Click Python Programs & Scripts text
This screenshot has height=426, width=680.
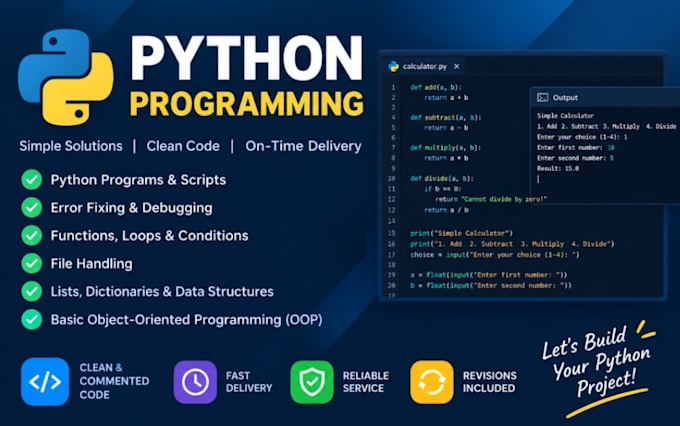pyautogui.click(x=138, y=180)
